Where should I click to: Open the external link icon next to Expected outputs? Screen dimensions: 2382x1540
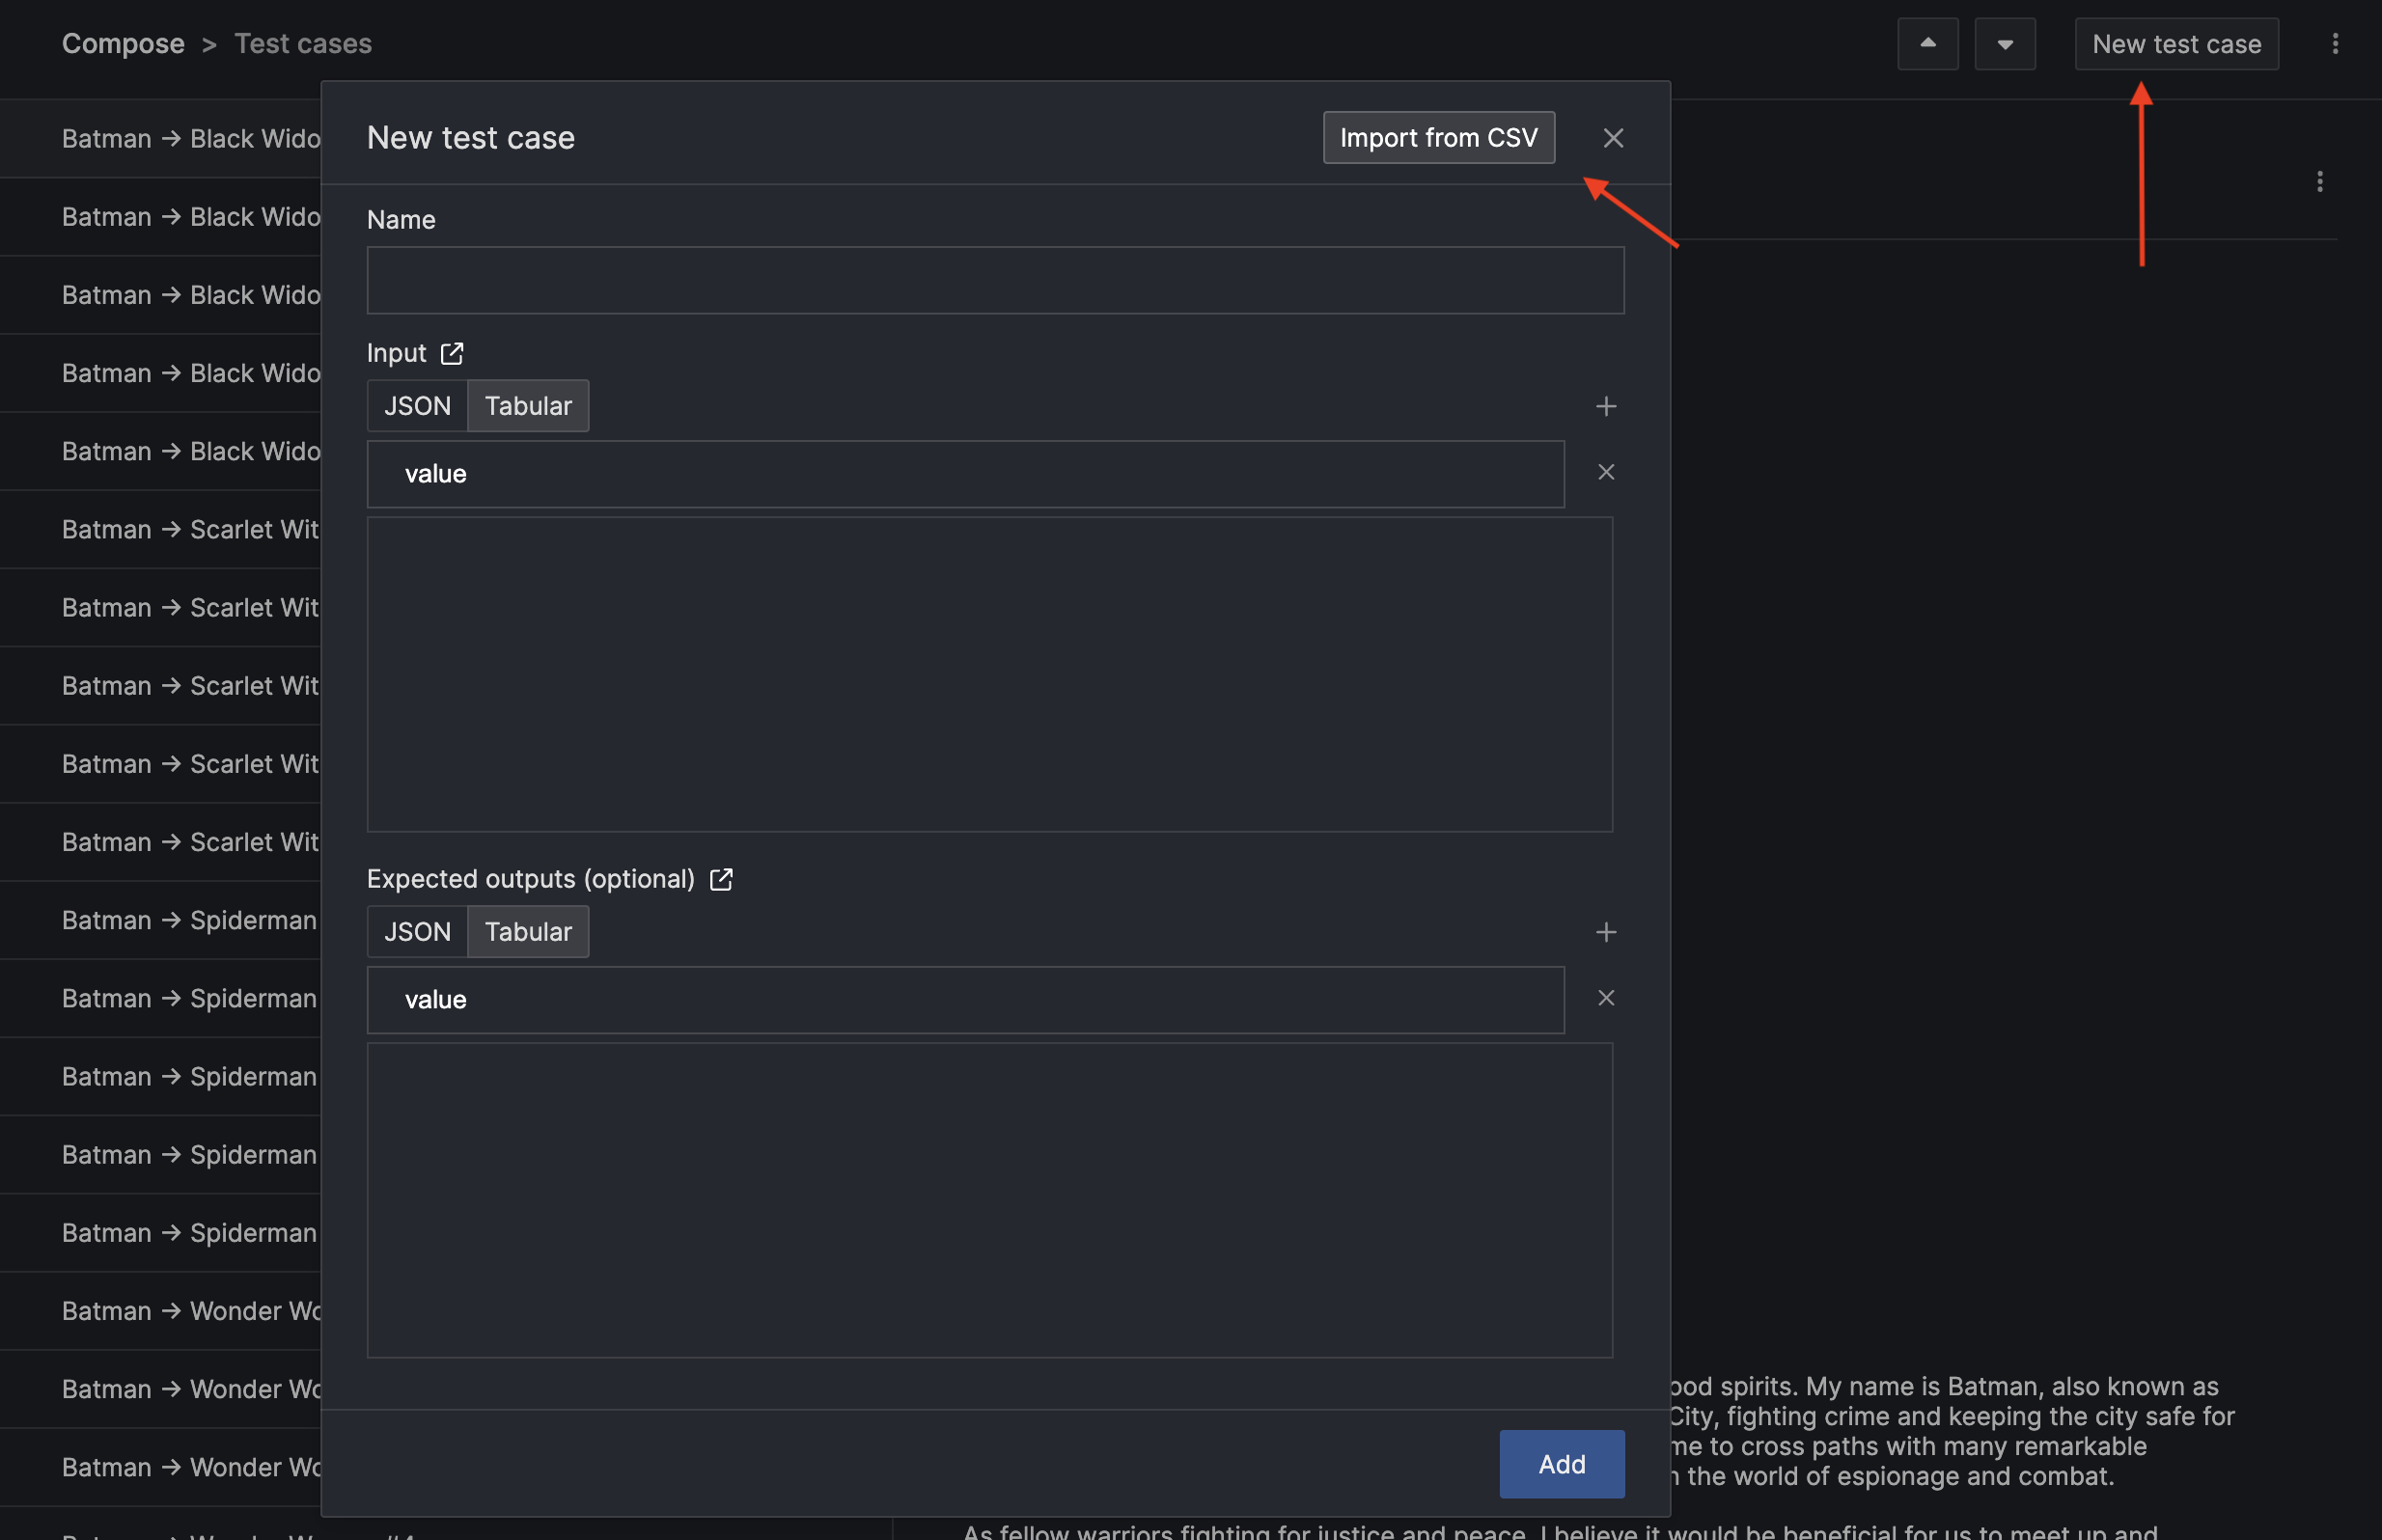pos(720,879)
